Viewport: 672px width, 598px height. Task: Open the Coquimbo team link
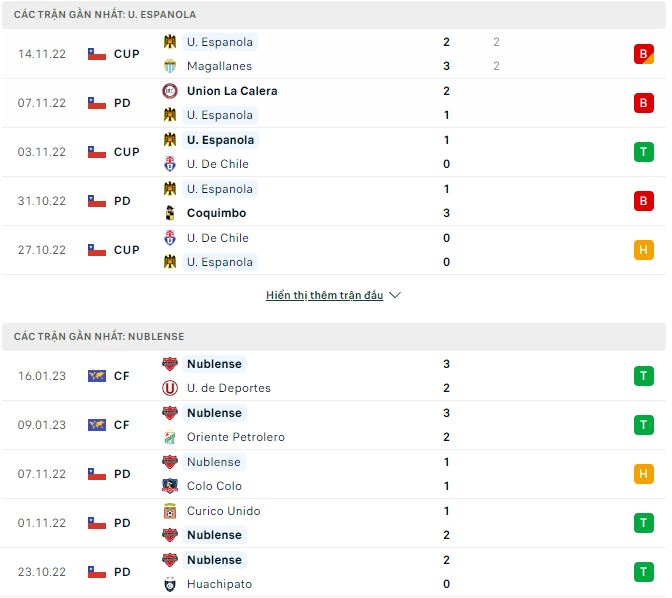pos(216,213)
